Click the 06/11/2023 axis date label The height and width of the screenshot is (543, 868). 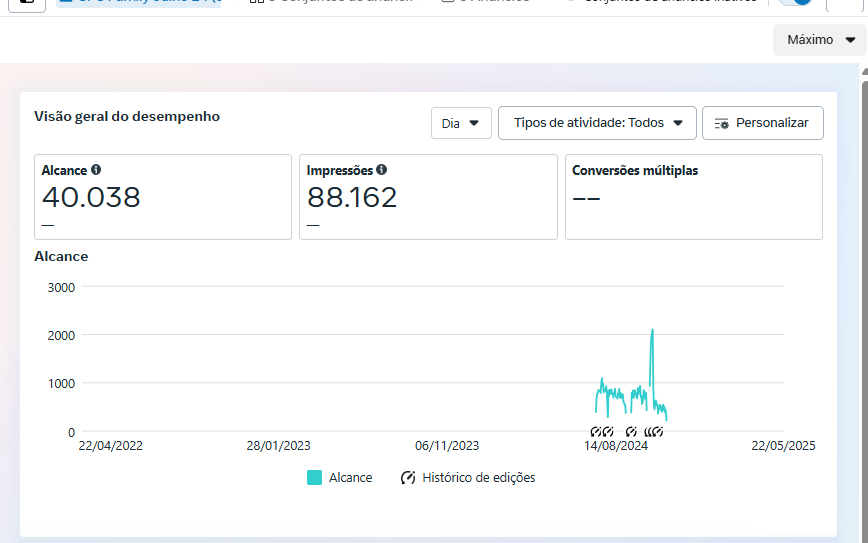(x=447, y=446)
